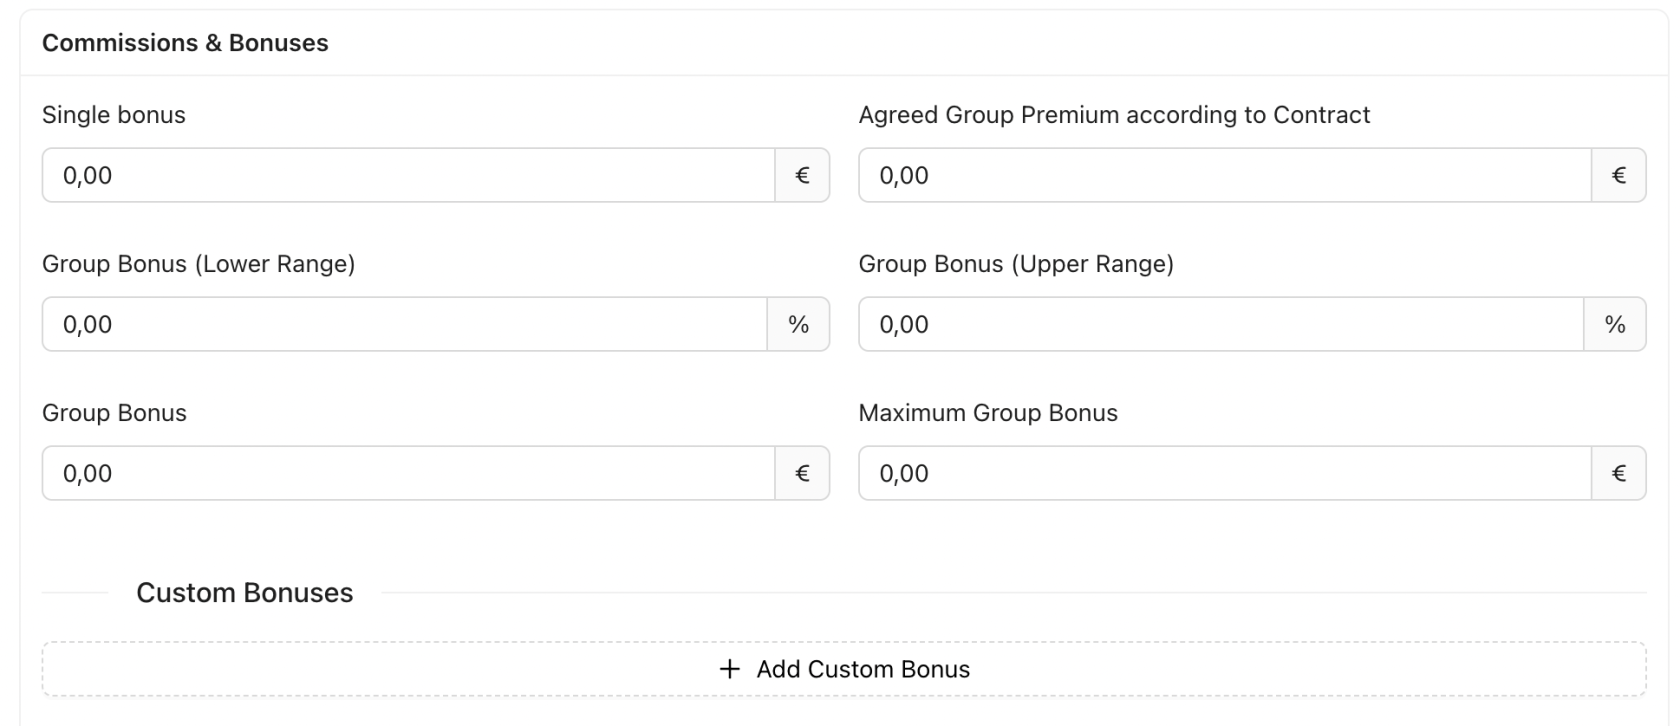Click the Agreed Group Premium according to Contract label

click(1114, 115)
